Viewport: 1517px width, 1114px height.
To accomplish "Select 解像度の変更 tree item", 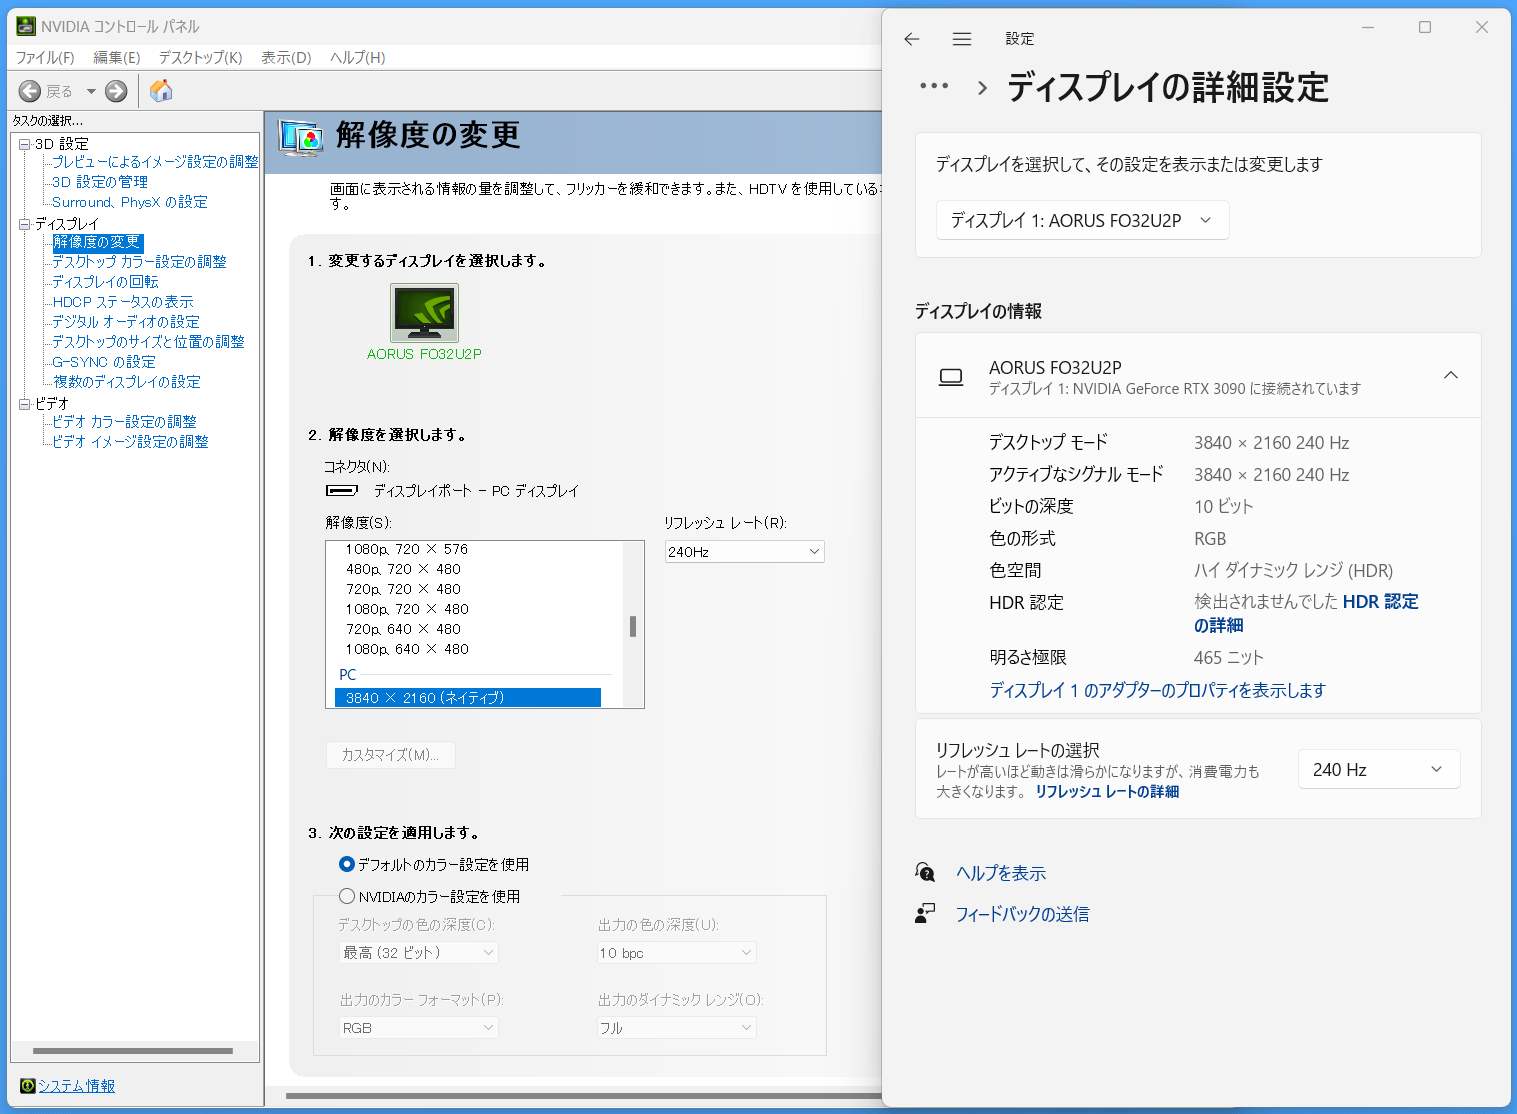I will [97, 242].
